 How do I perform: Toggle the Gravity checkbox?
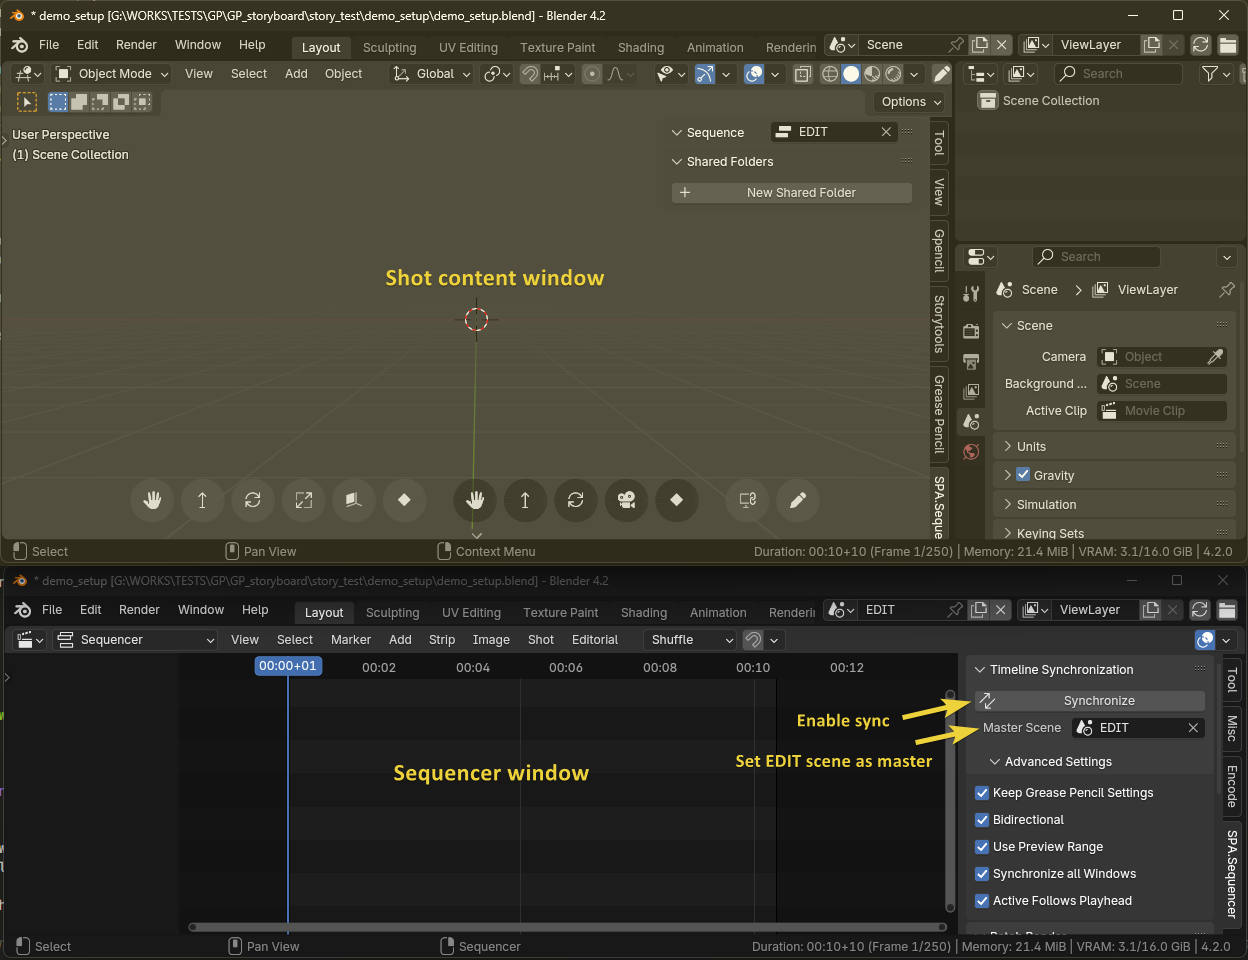(x=1023, y=475)
